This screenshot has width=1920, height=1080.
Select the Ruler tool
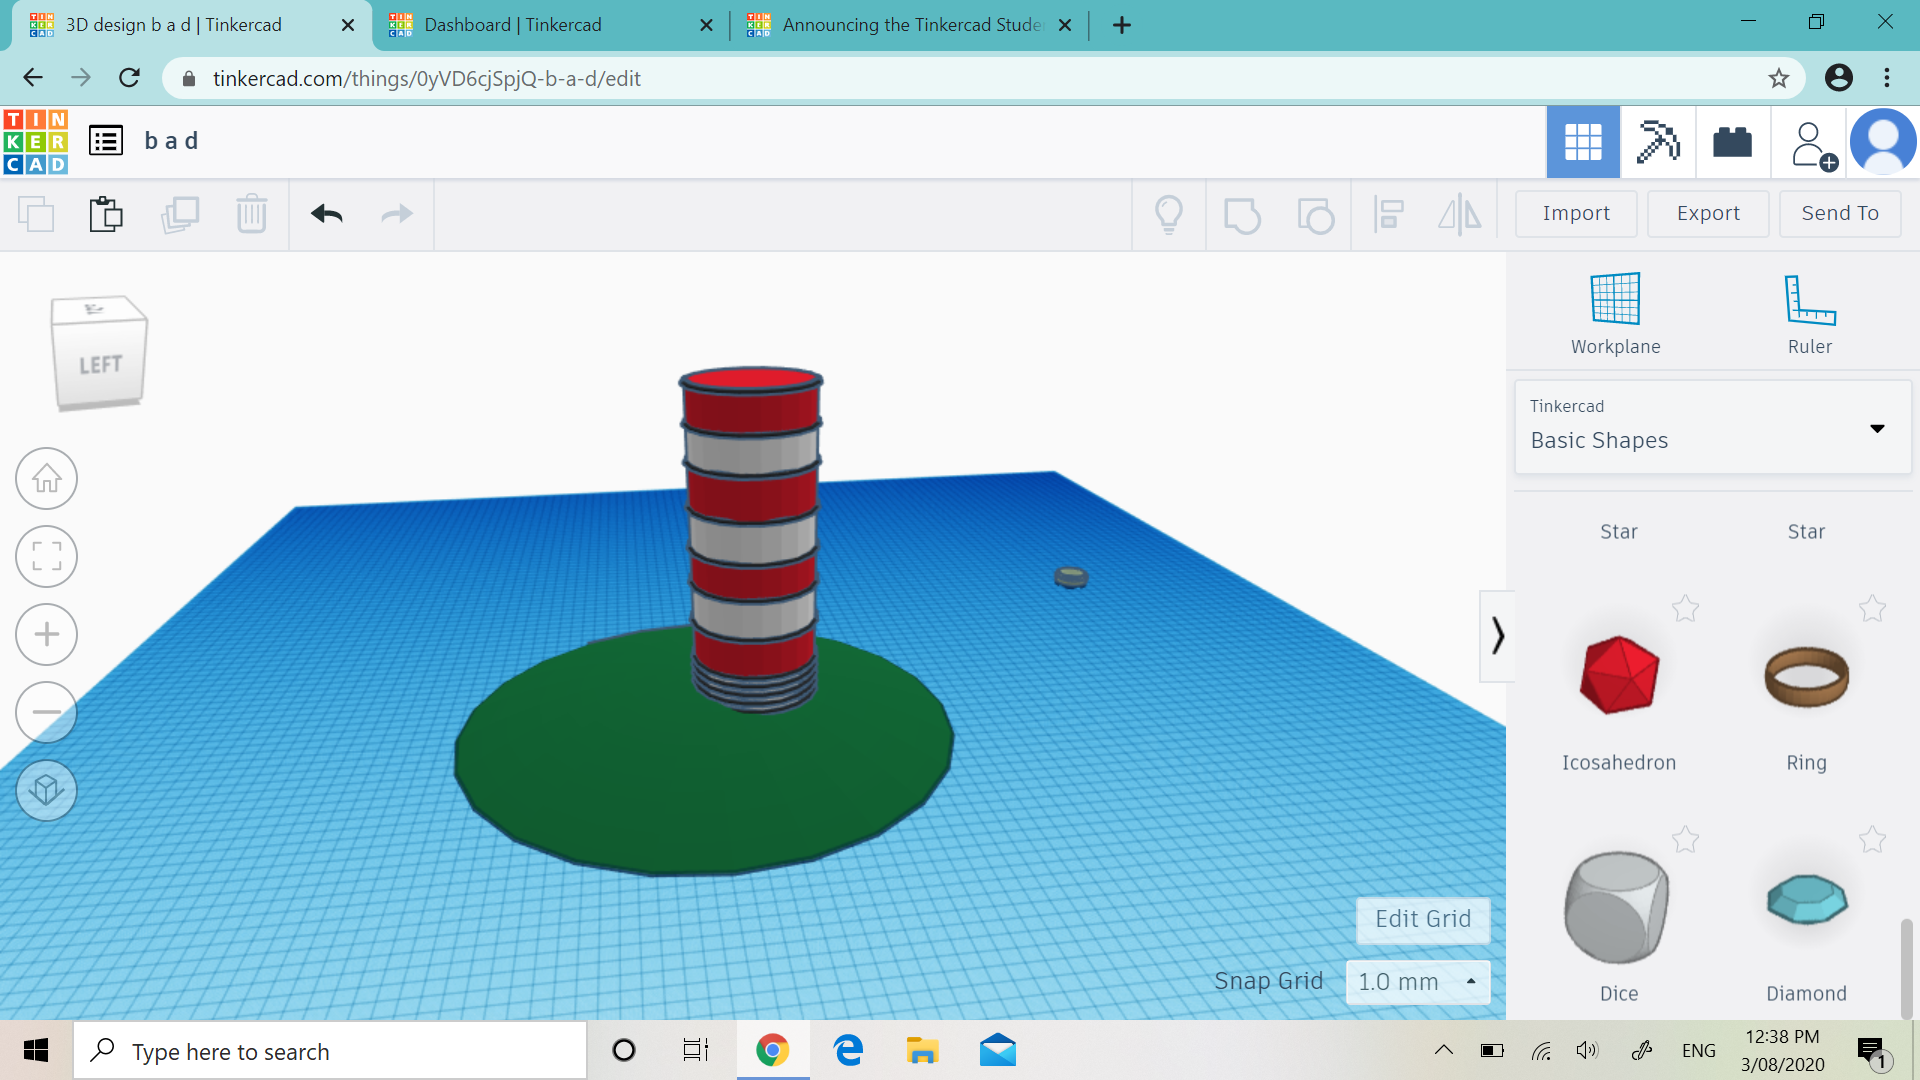pyautogui.click(x=1810, y=314)
